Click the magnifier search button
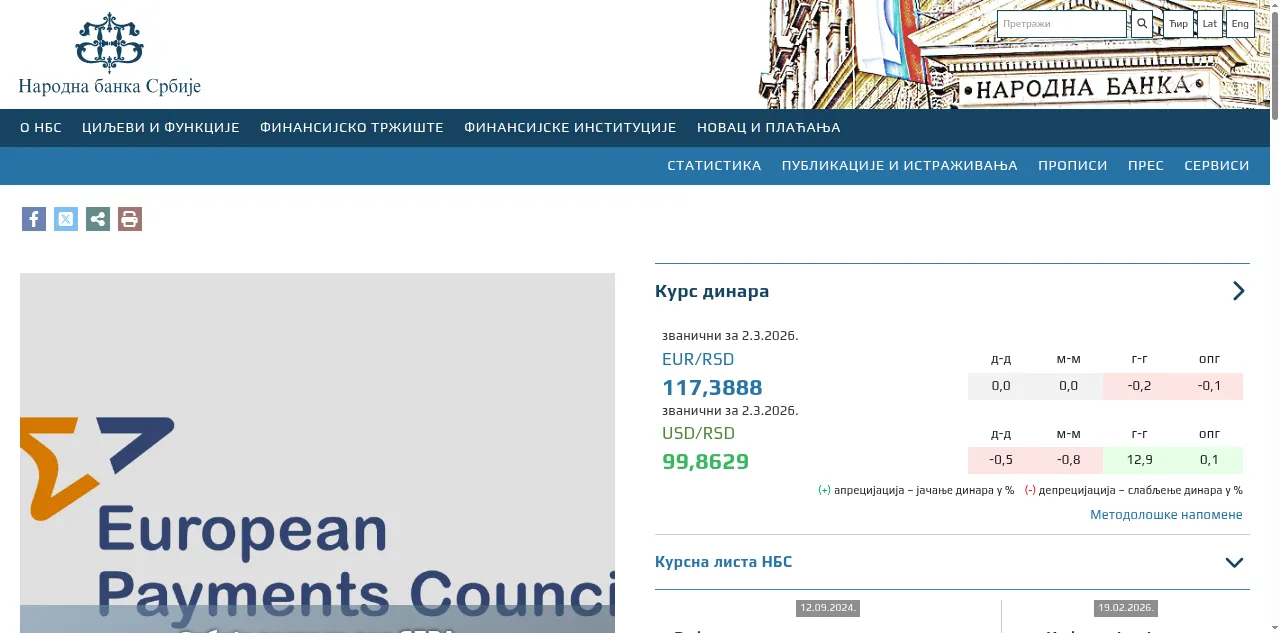 (1142, 24)
